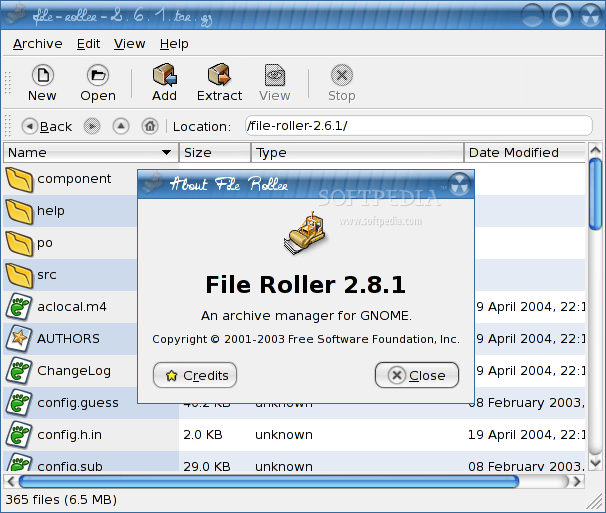
Task: Click the window resize grip corner
Action: 596,503
